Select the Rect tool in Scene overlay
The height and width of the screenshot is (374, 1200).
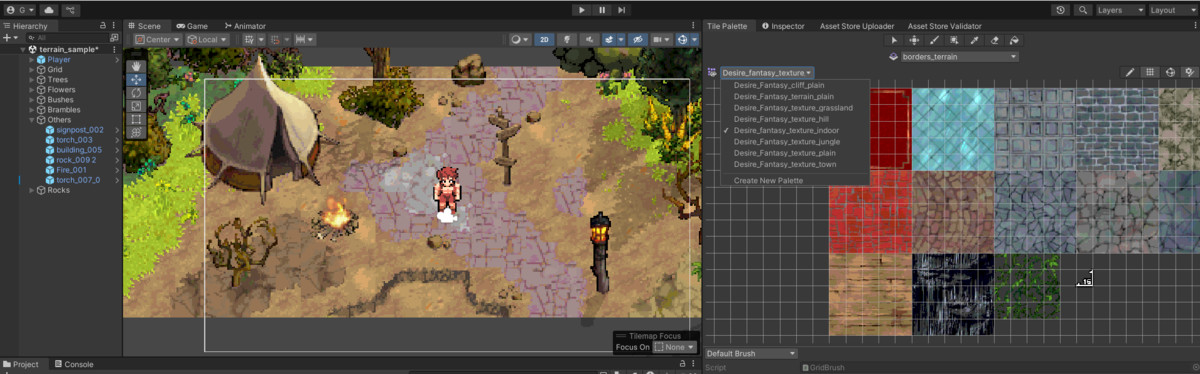(136, 119)
